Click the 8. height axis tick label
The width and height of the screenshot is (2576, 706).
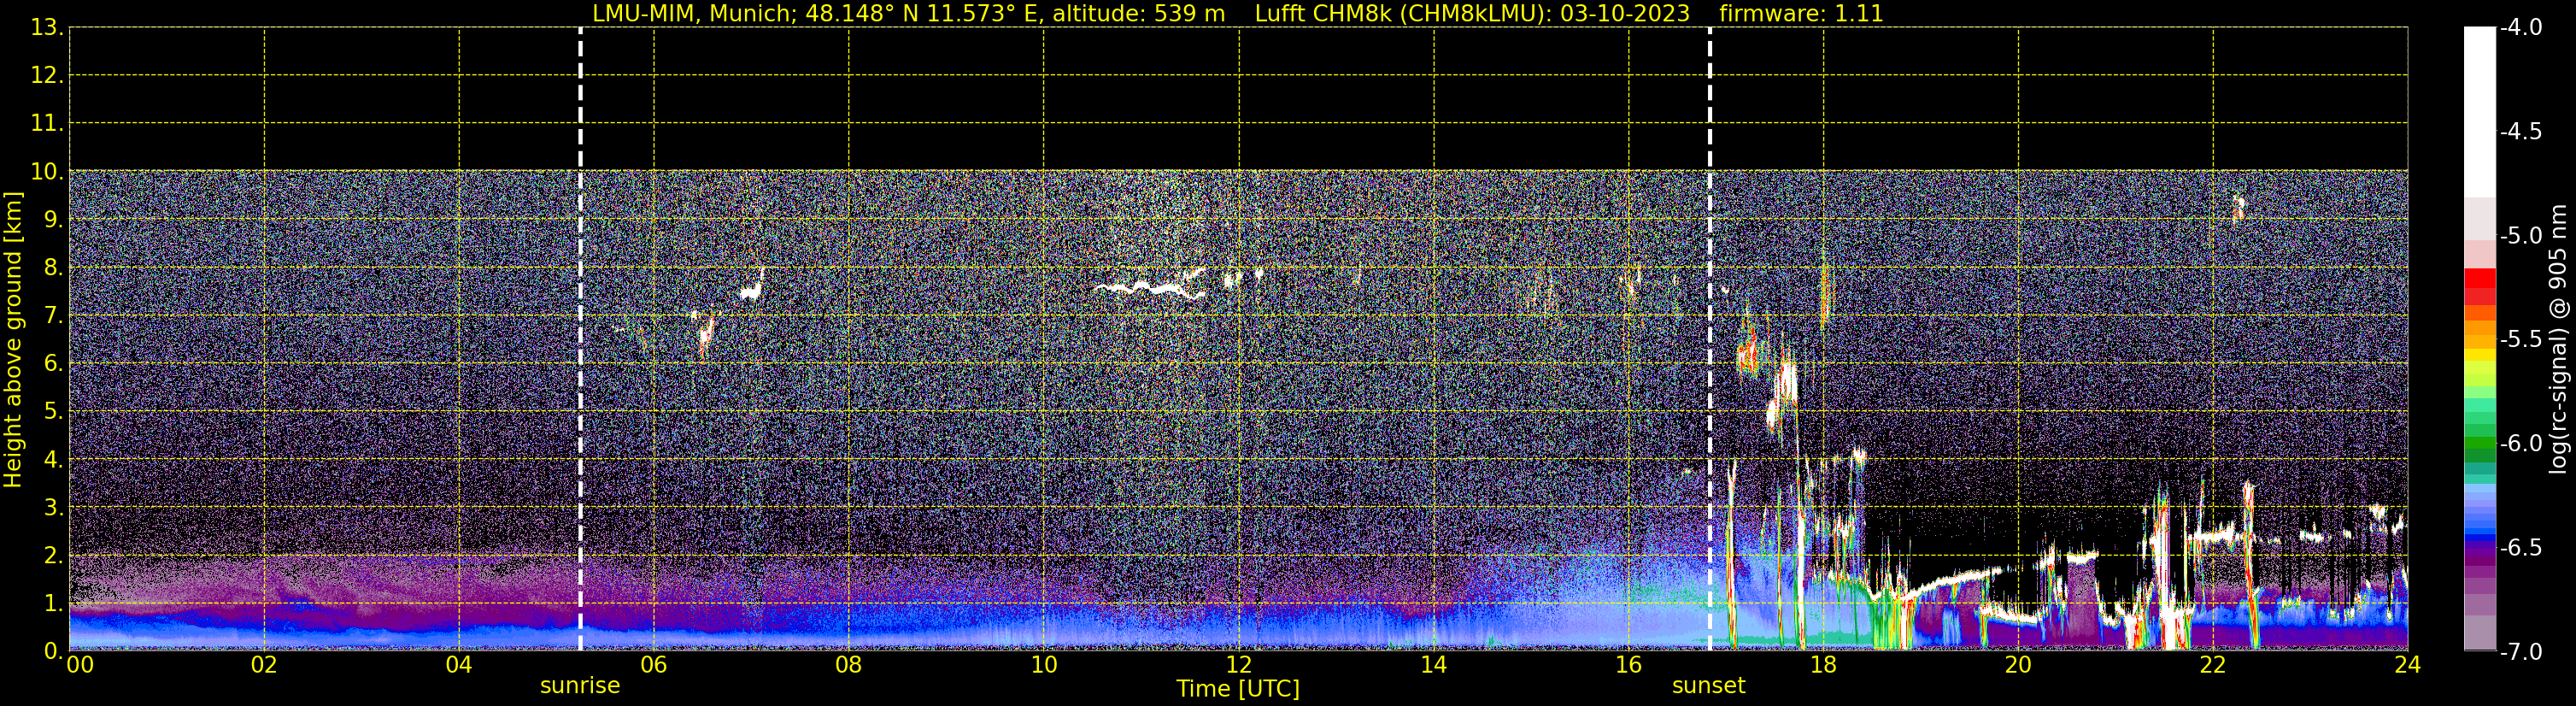tap(53, 268)
